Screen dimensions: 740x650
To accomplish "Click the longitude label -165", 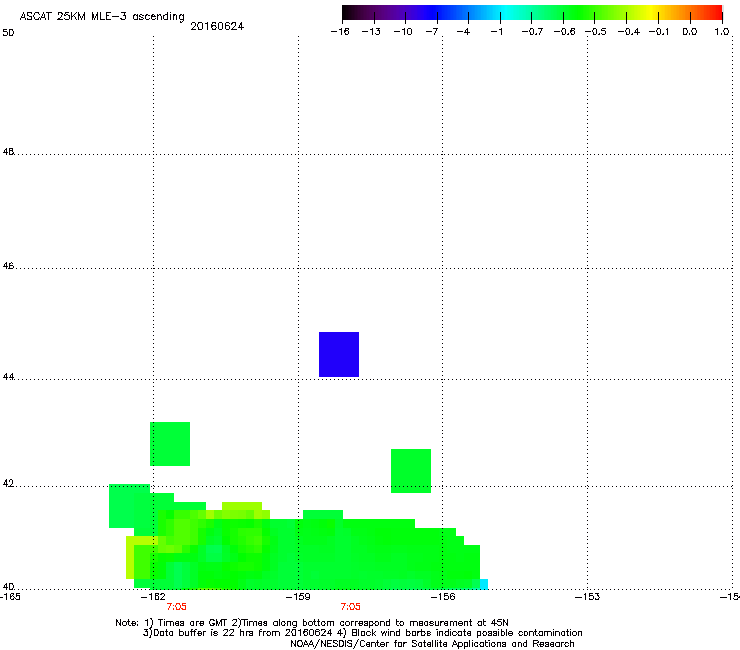I will point(10,597).
